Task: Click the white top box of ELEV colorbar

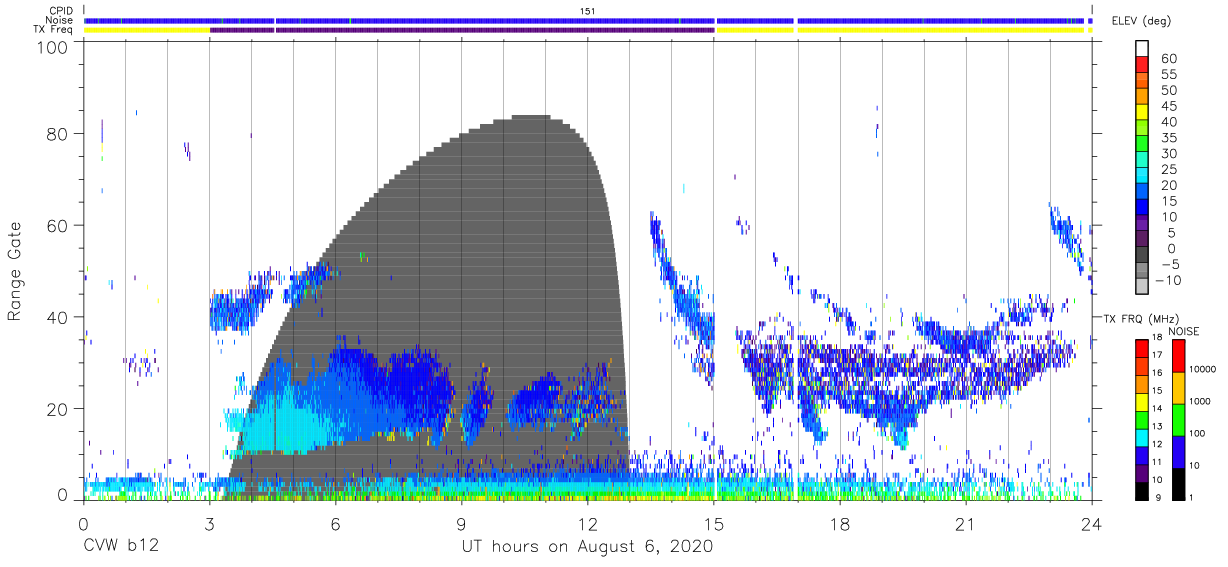Action: pos(1142,49)
